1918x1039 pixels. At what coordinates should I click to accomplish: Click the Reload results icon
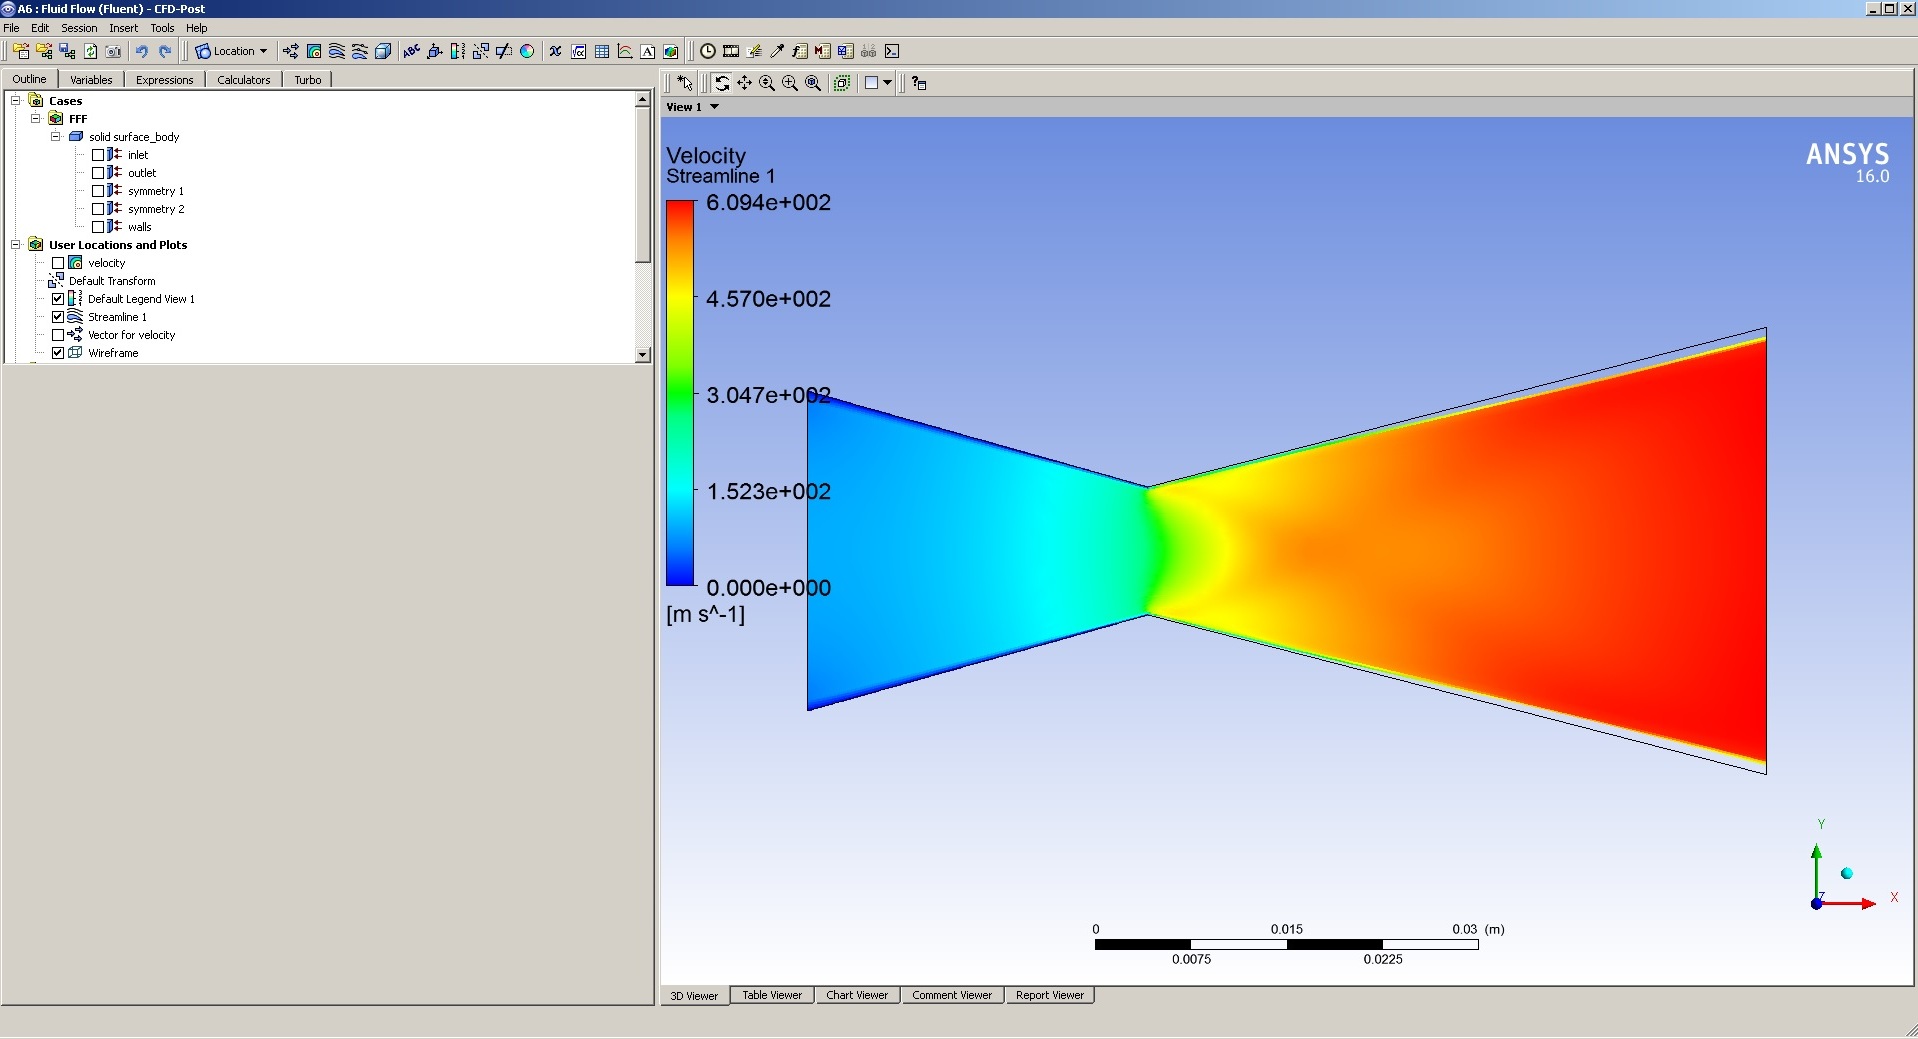(91, 51)
